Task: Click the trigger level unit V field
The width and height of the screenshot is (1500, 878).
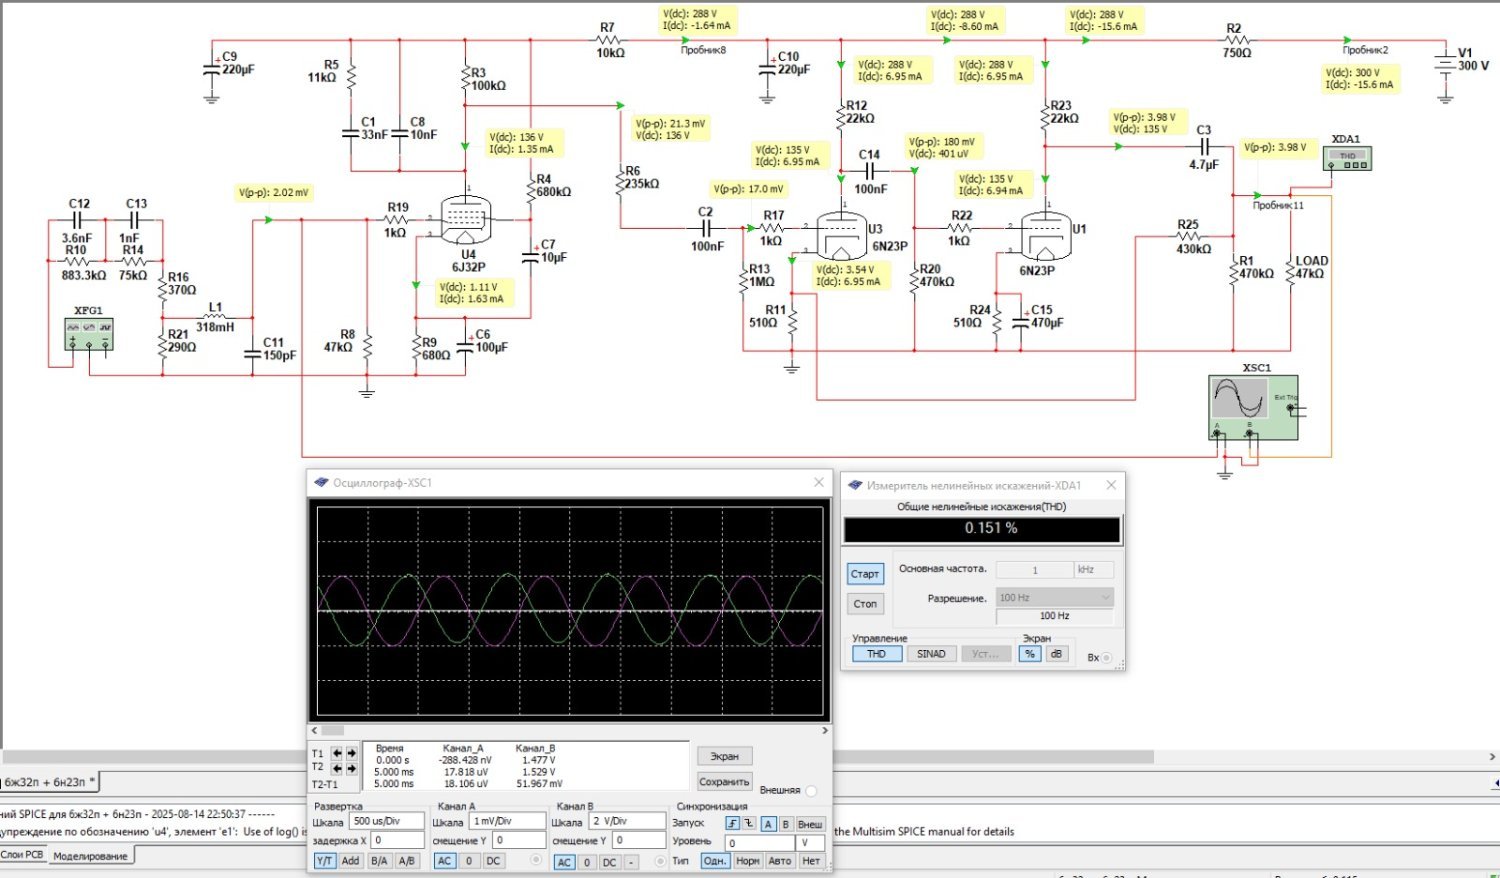Action: point(810,843)
